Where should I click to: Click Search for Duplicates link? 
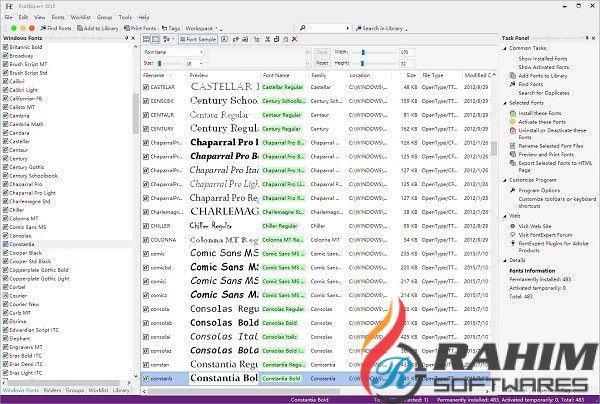pyautogui.click(x=544, y=93)
